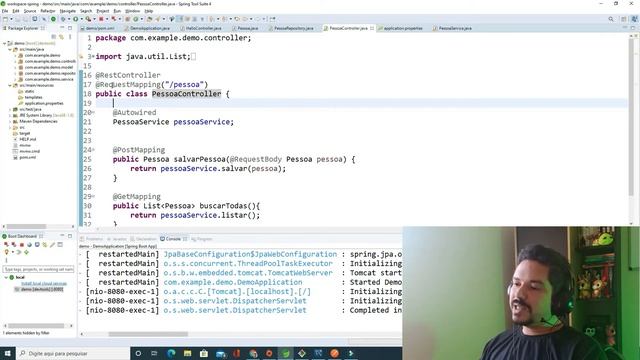
Task: Open the Window menu
Action: (132, 11)
